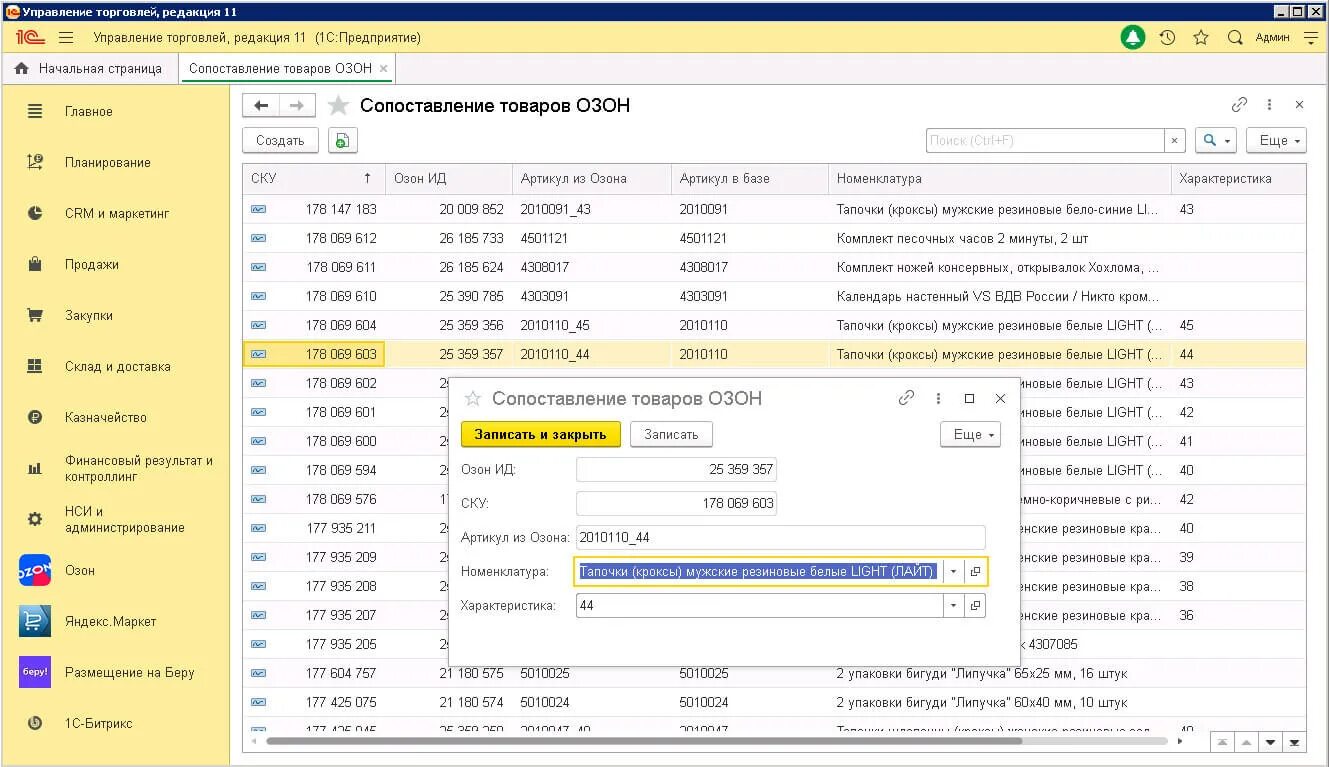Open search options dropdown button
The image size is (1329, 767).
pyautogui.click(x=1216, y=141)
